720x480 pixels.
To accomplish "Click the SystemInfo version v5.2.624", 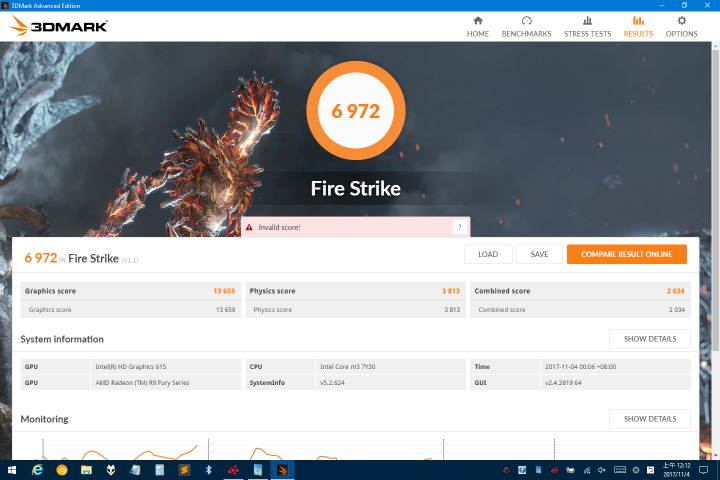I will (332, 382).
